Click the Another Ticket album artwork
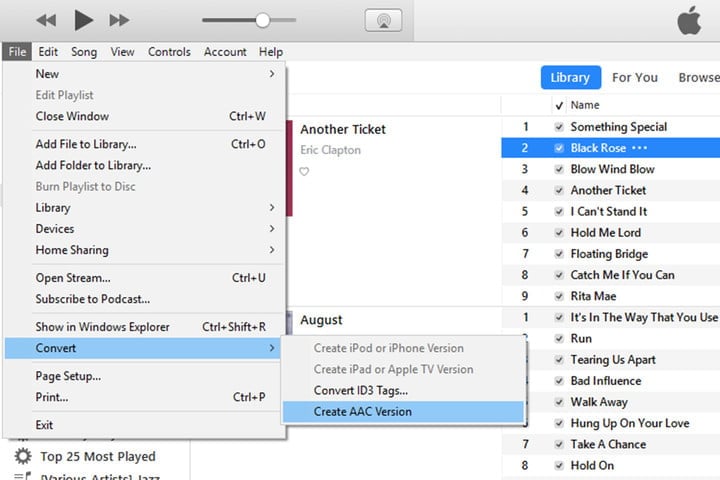720x480 pixels. pos(289,168)
